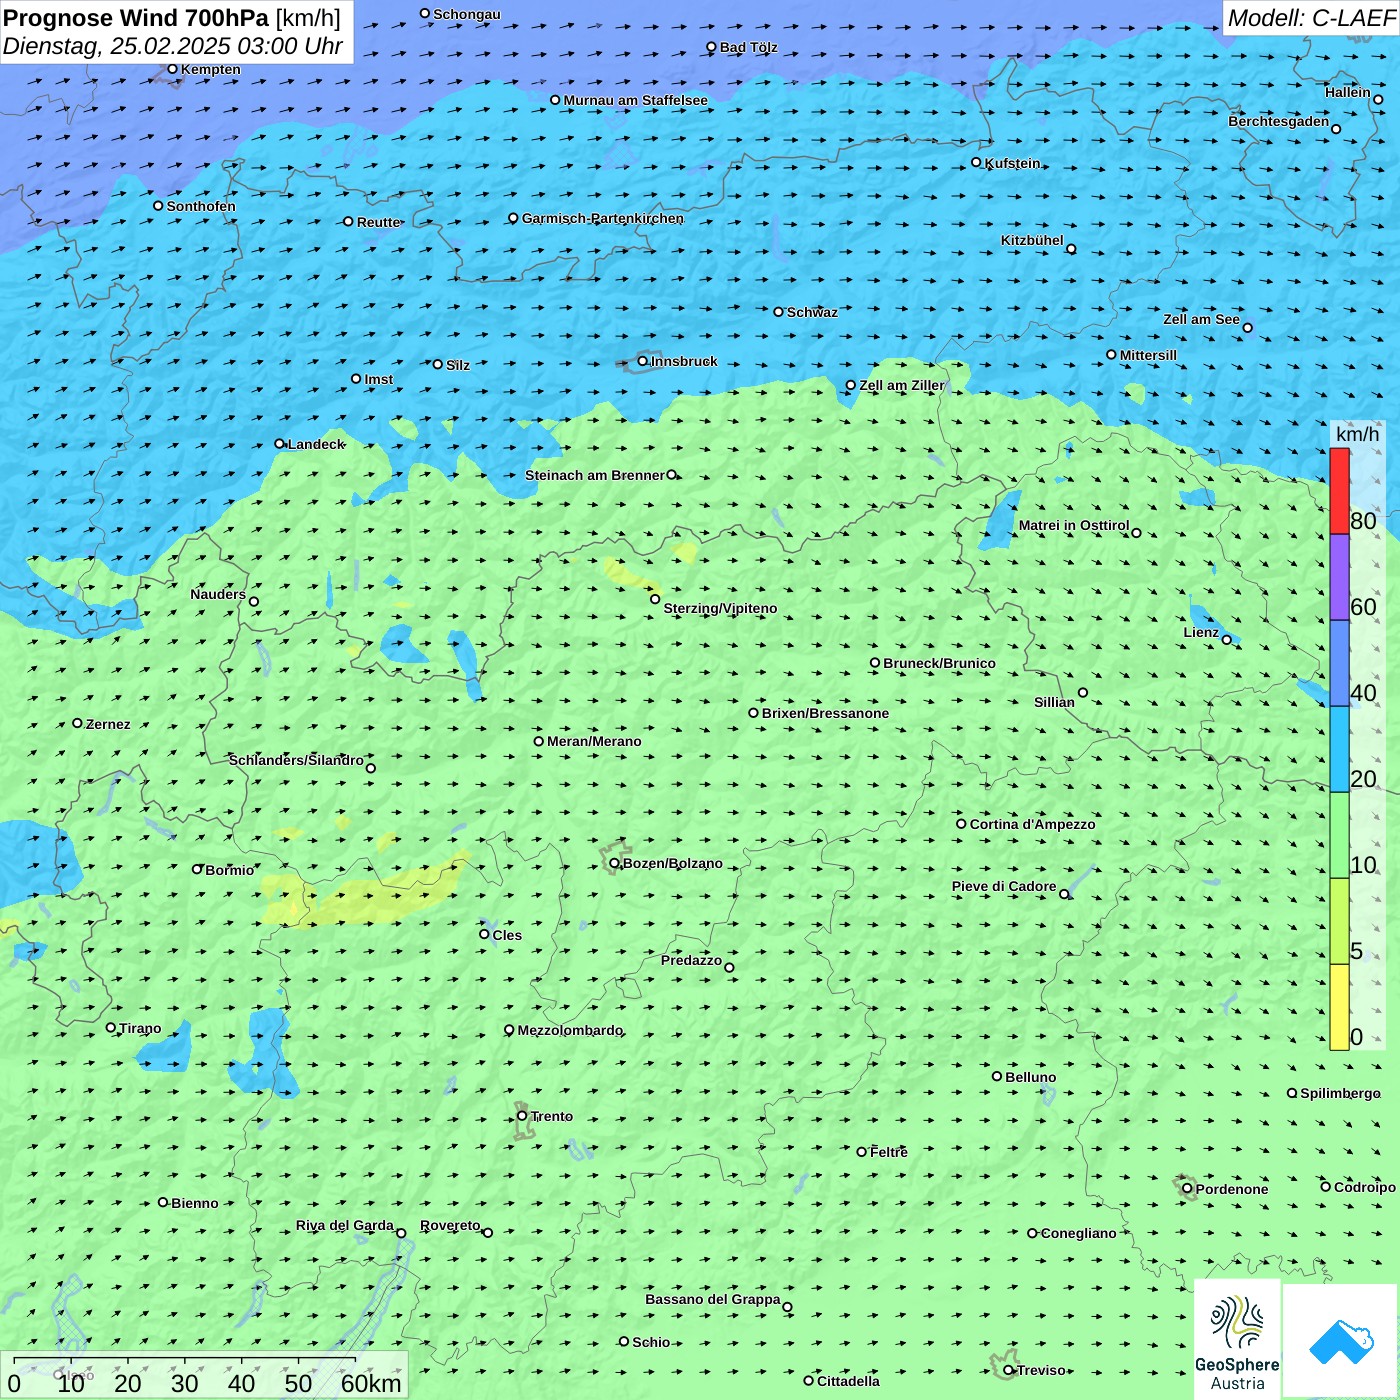This screenshot has width=1400, height=1400.
Task: Click the 60km end of the scale bar
Action: pyautogui.click(x=370, y=1383)
